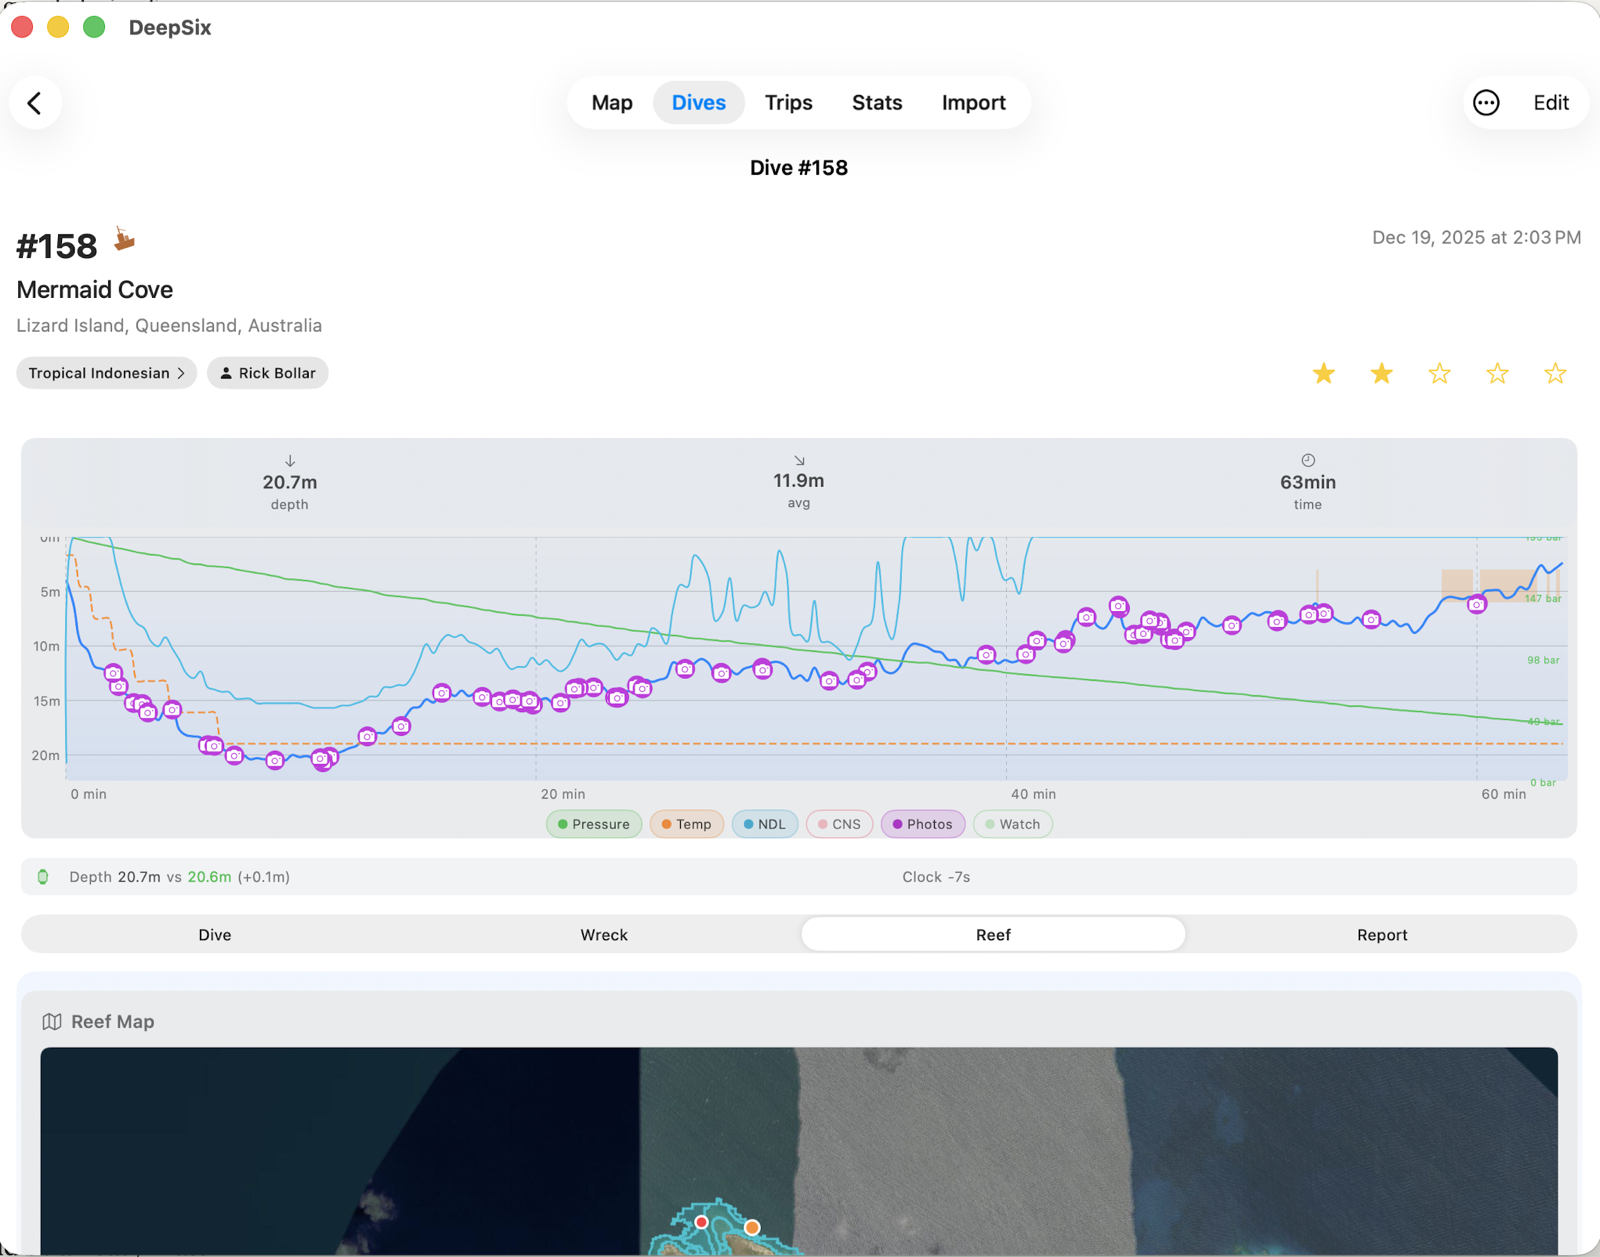Open the more options ellipsis menu
Viewport: 1600px width, 1257px height.
1486,103
